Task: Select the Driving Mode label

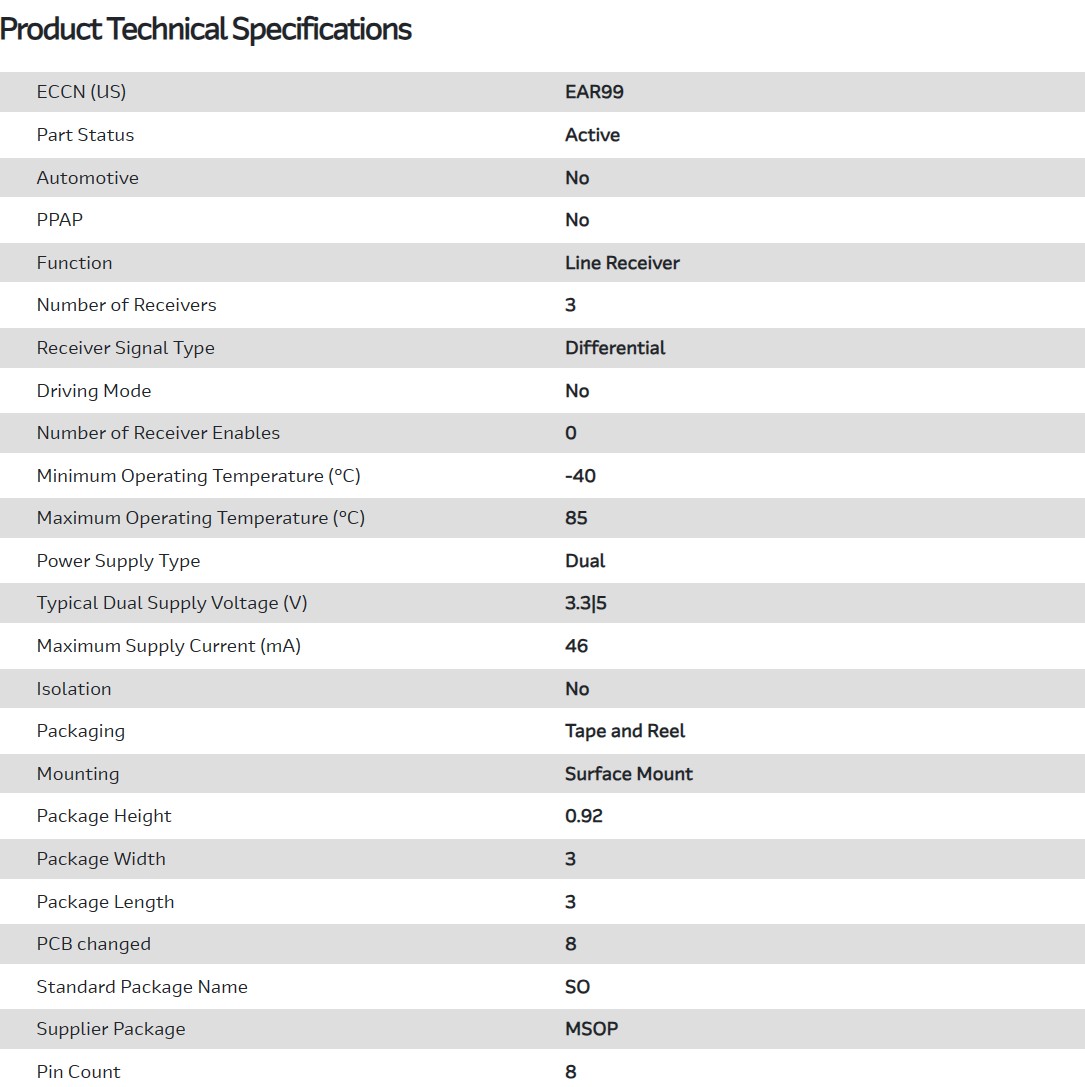Action: [x=94, y=391]
